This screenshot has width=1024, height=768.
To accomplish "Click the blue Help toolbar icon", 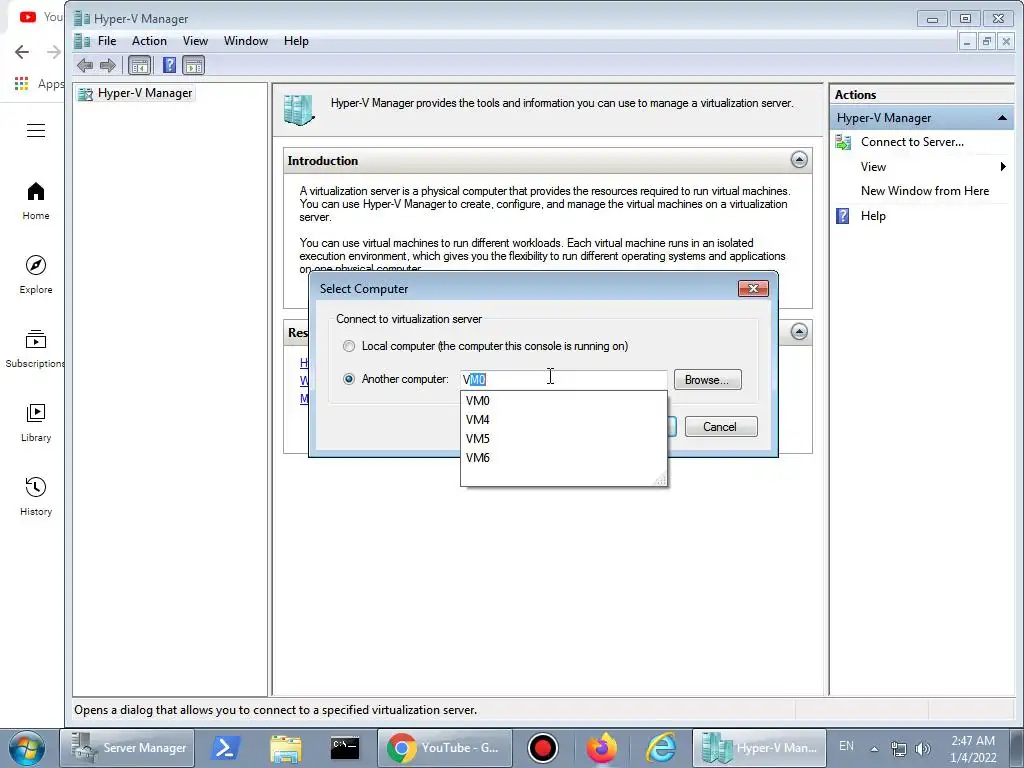I will pos(169,65).
